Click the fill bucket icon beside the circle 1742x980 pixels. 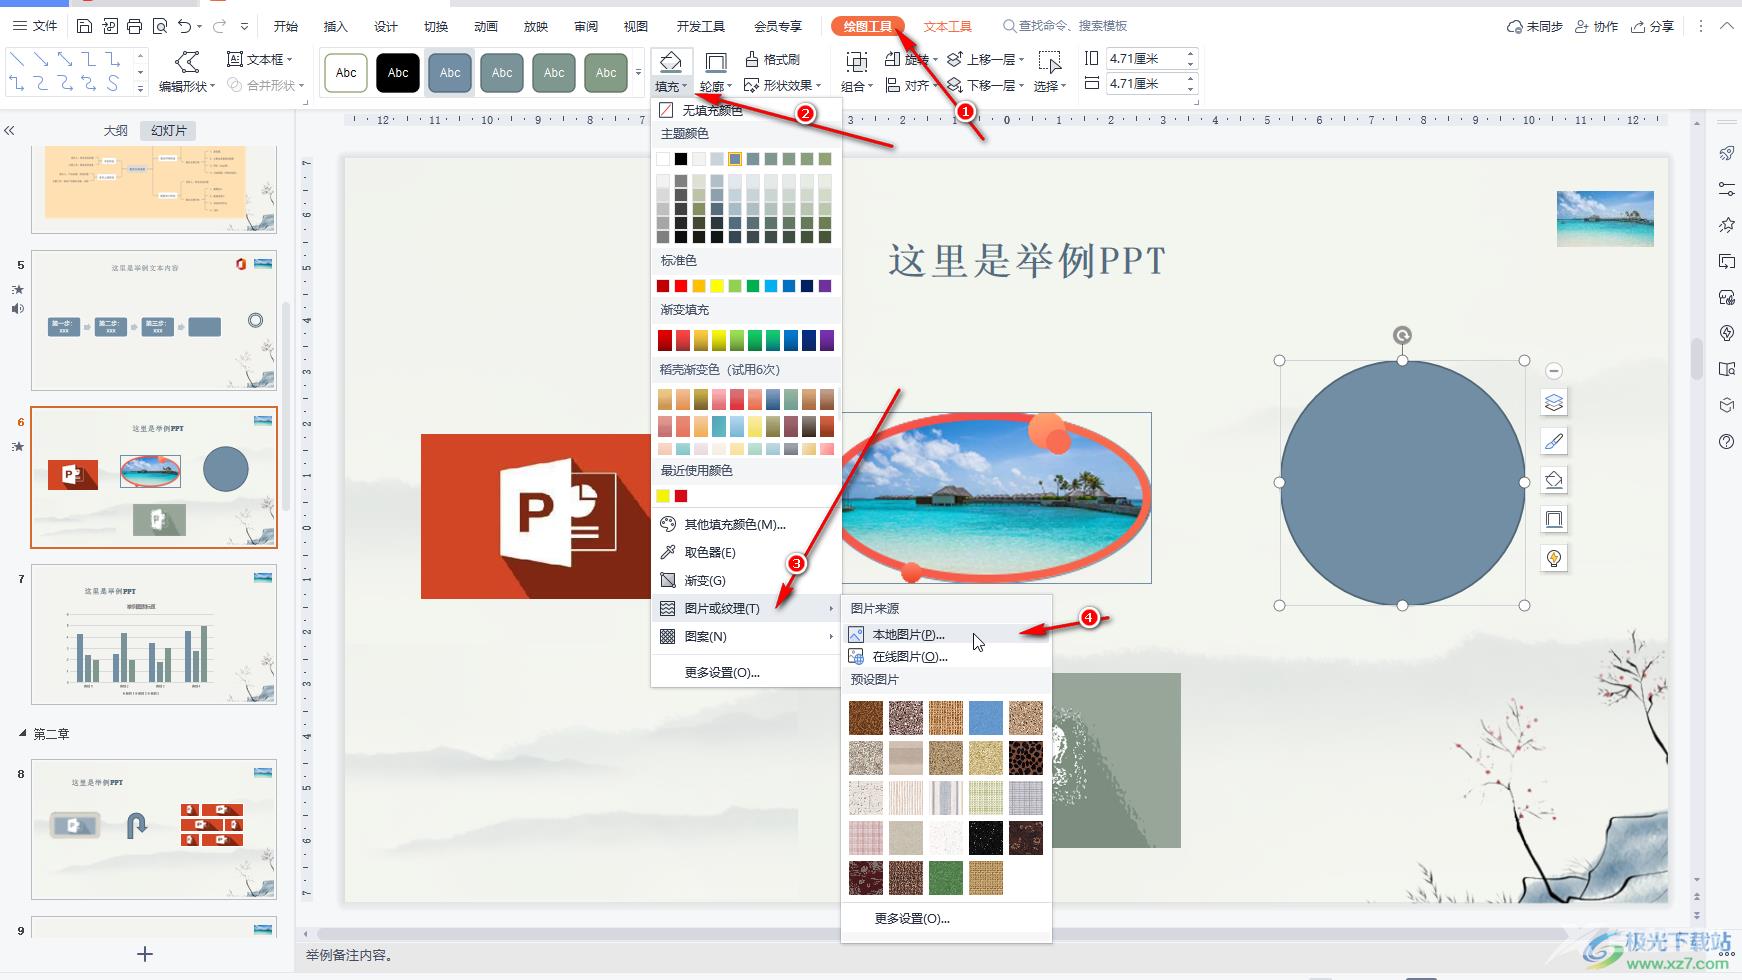(x=1553, y=480)
